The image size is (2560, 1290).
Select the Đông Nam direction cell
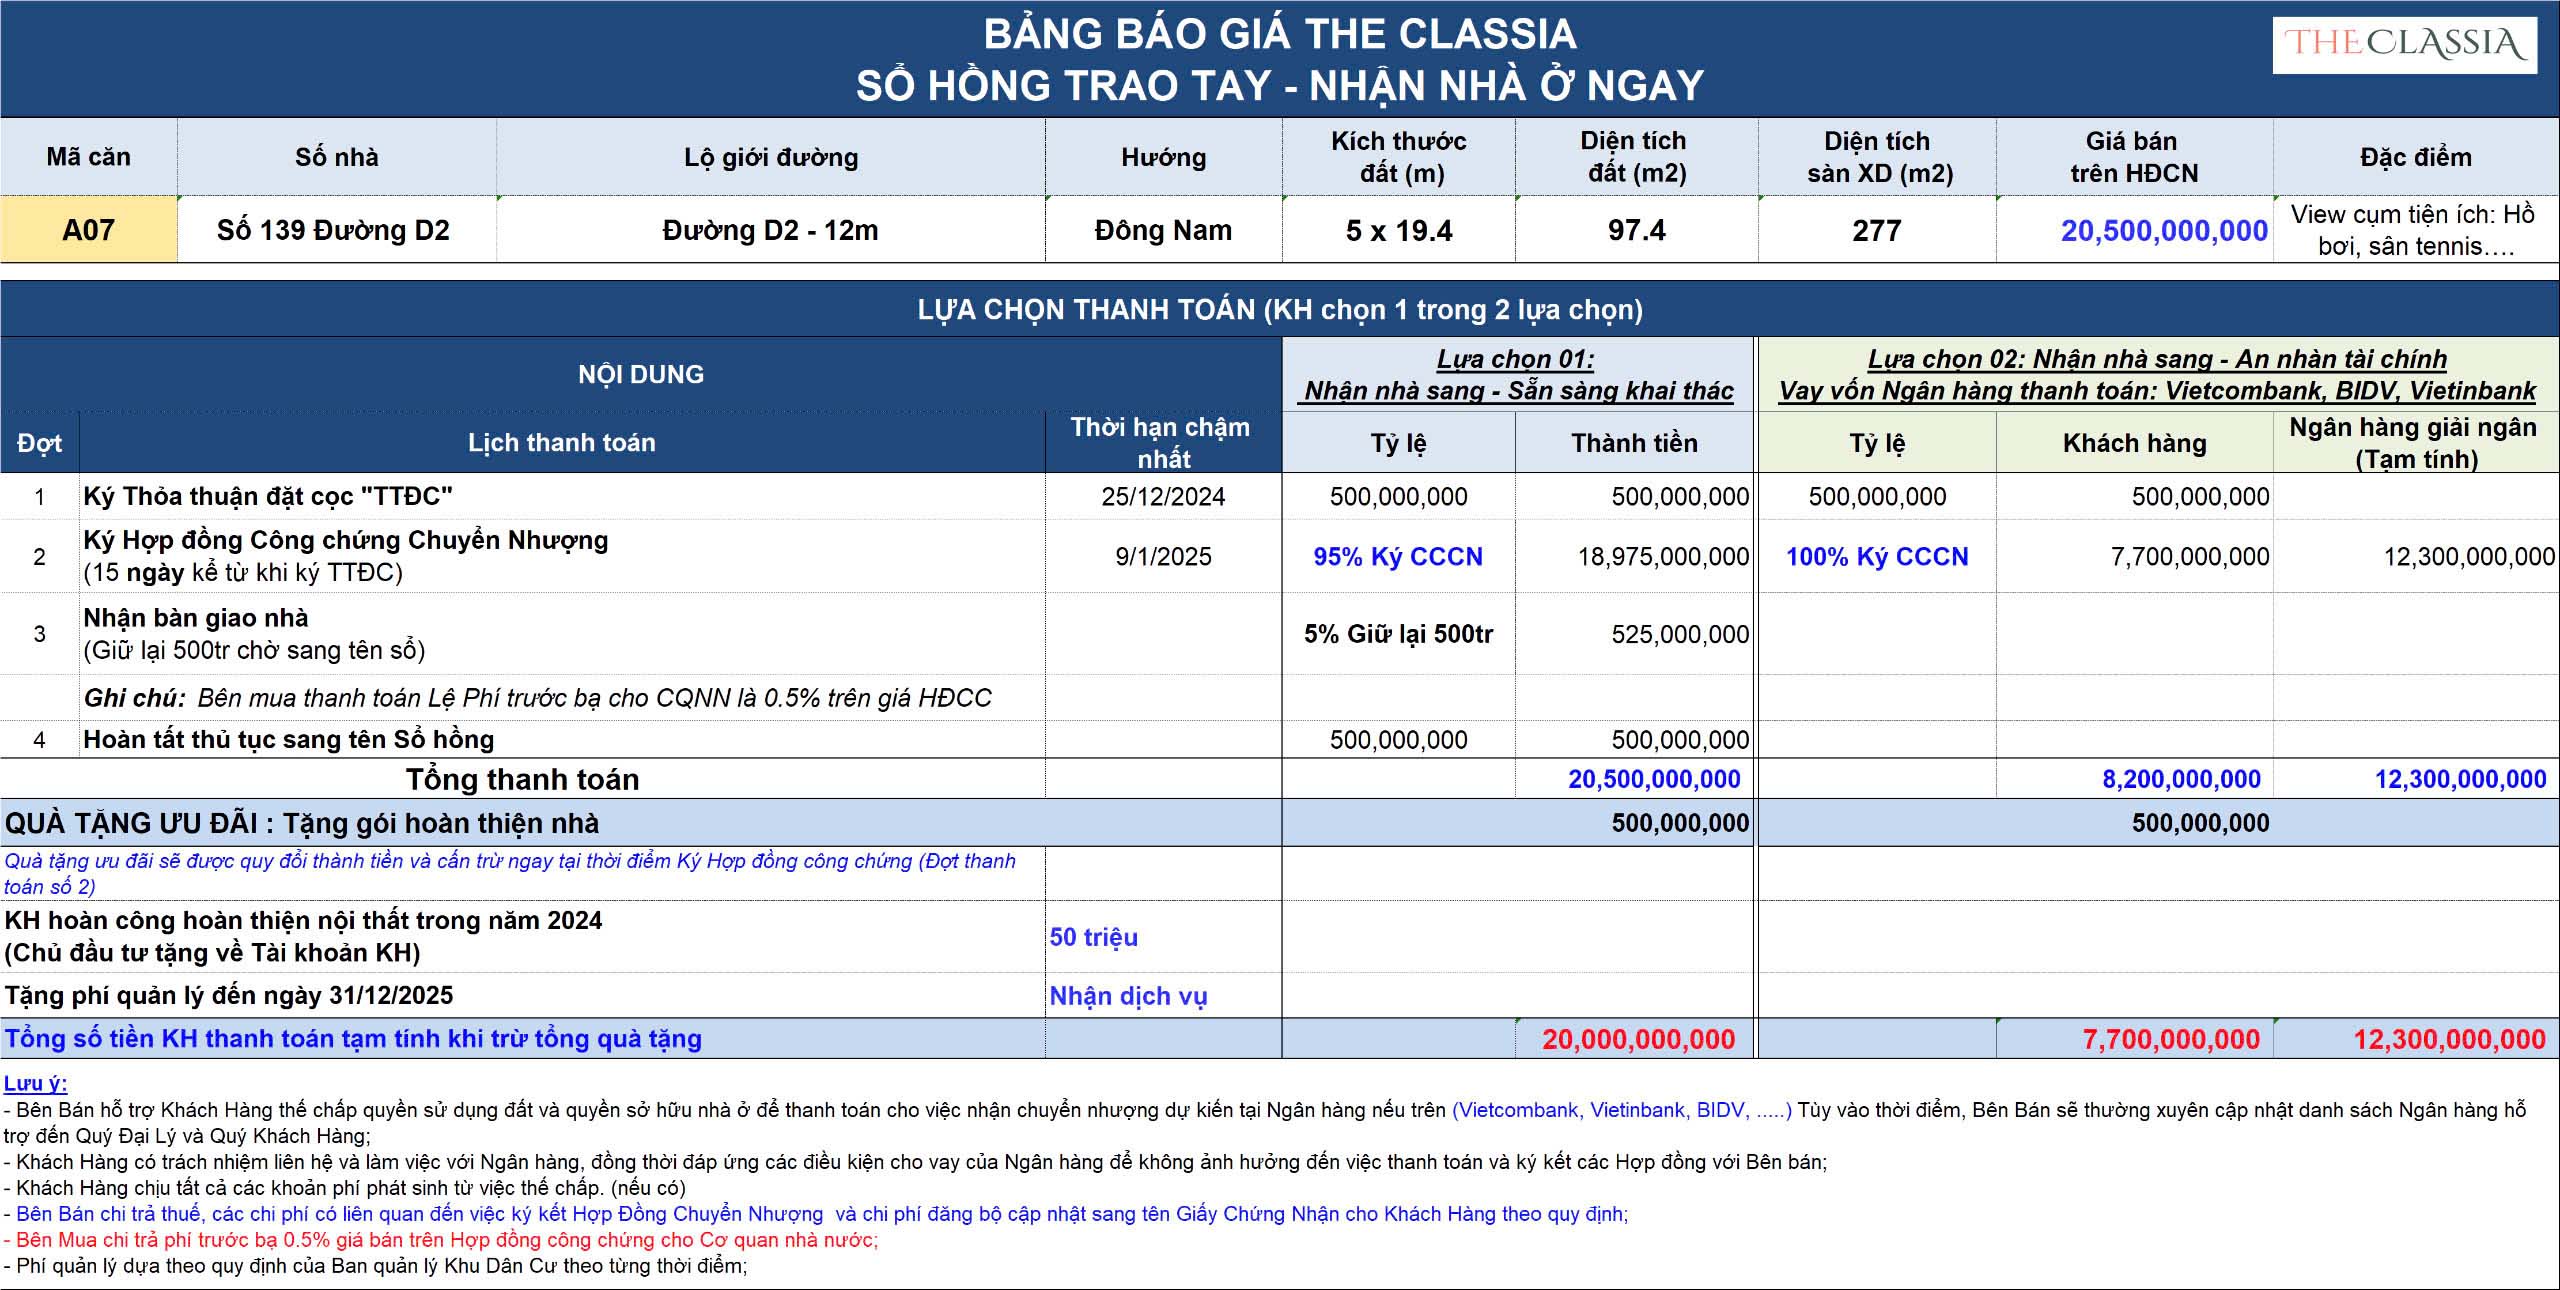[x=1162, y=230]
